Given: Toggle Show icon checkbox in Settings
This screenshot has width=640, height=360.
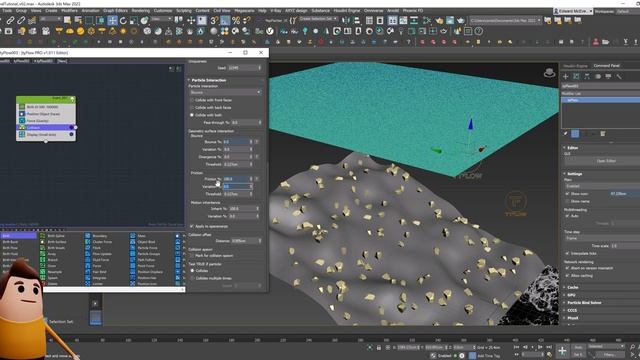Looking at the screenshot, I should tap(567, 193).
